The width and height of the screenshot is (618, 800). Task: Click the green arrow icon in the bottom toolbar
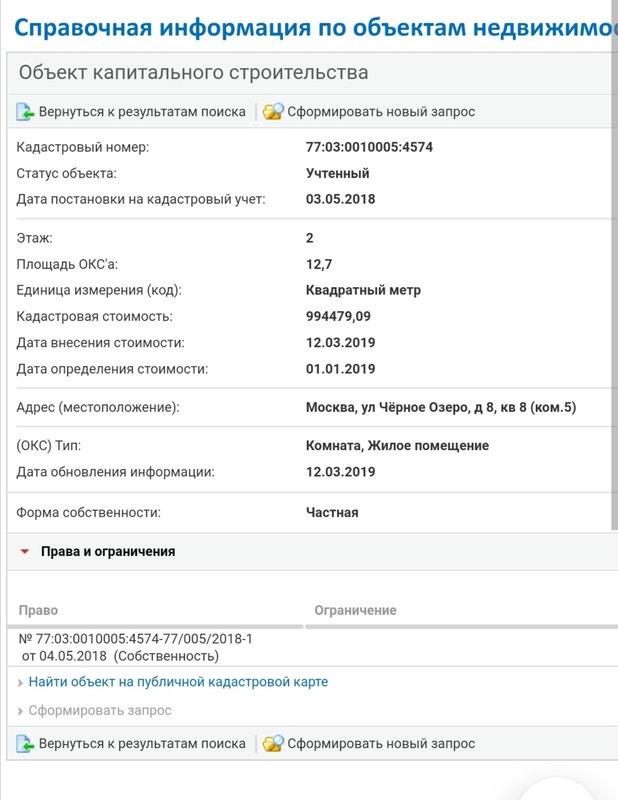pos(24,744)
